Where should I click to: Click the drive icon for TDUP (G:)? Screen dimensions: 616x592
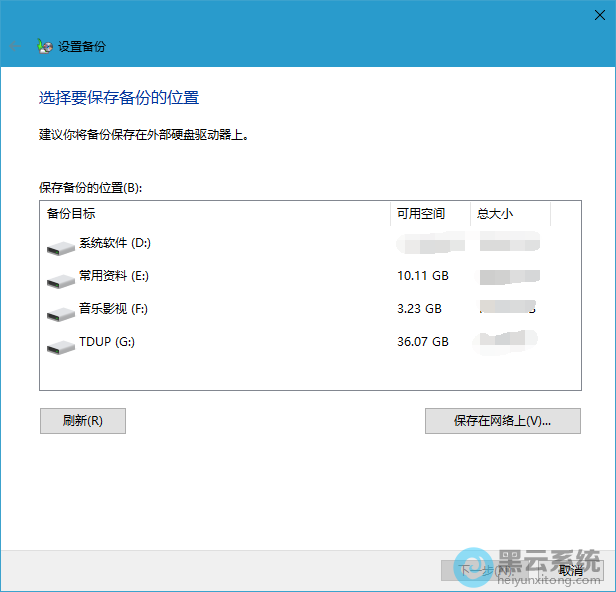[x=60, y=345]
